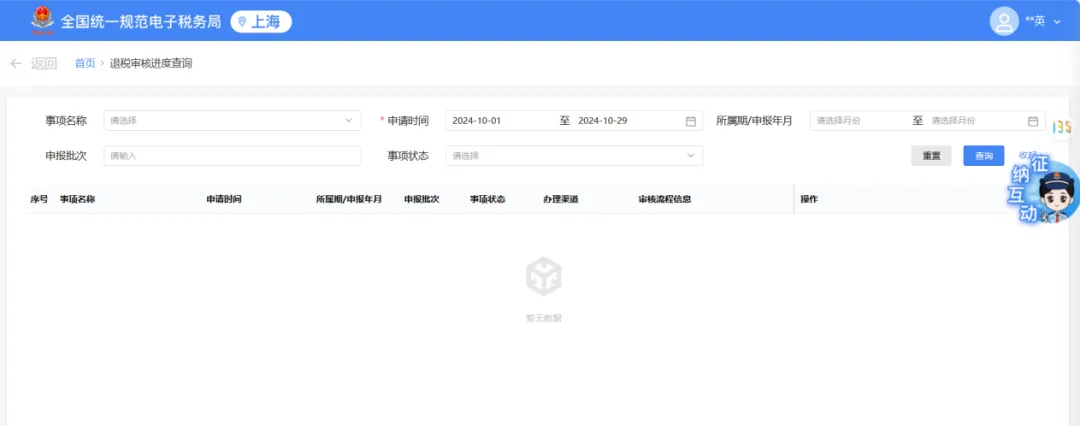This screenshot has width=1080, height=426.
Task: Open the 事项状态 dropdown
Action: click(x=574, y=156)
